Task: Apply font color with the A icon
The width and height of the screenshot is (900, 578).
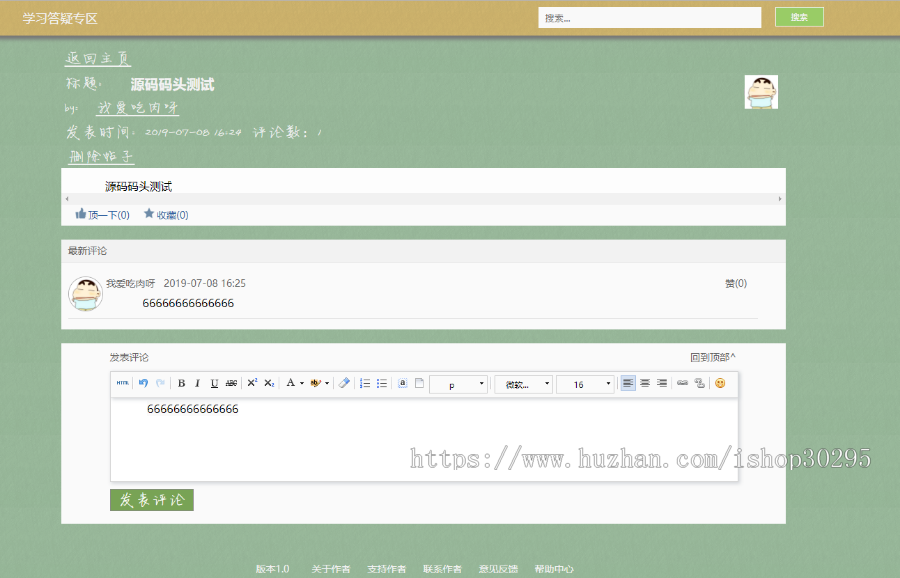Action: 290,383
